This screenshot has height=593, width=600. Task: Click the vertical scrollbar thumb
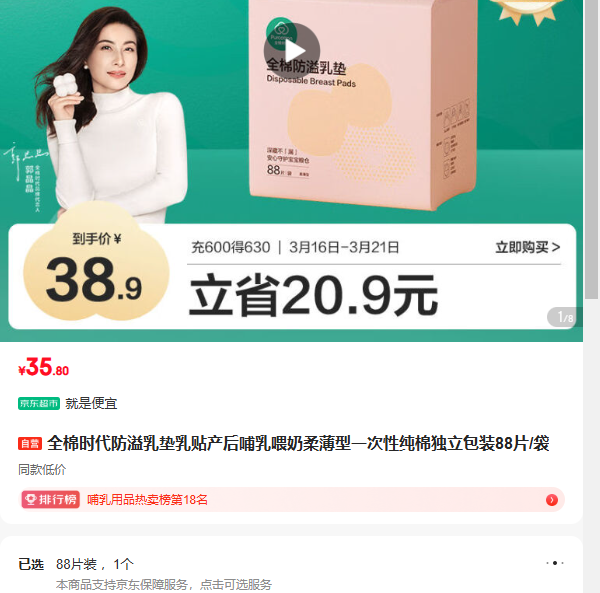[592, 149]
